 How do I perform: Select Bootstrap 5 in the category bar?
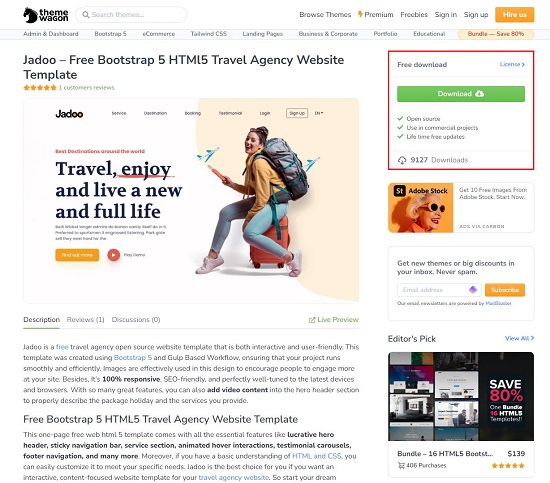110,34
